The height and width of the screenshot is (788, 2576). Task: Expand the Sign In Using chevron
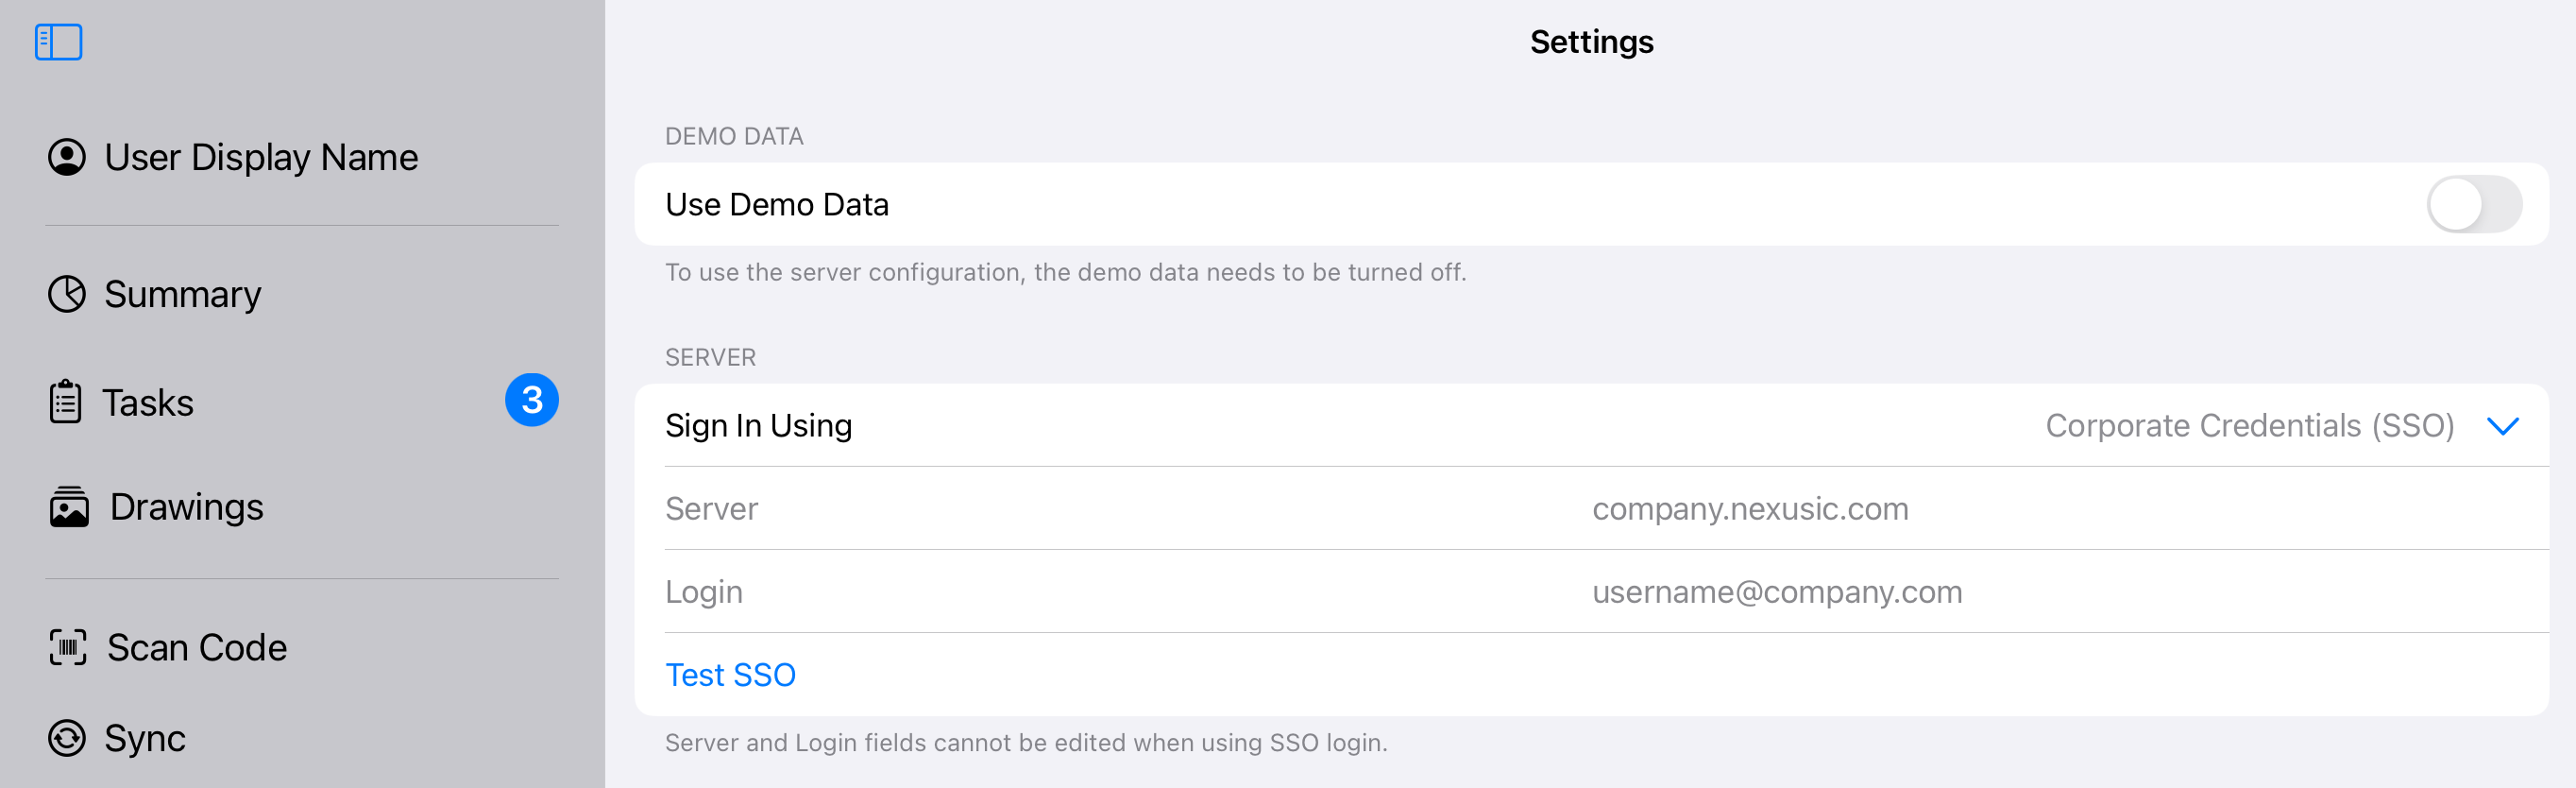2502,426
